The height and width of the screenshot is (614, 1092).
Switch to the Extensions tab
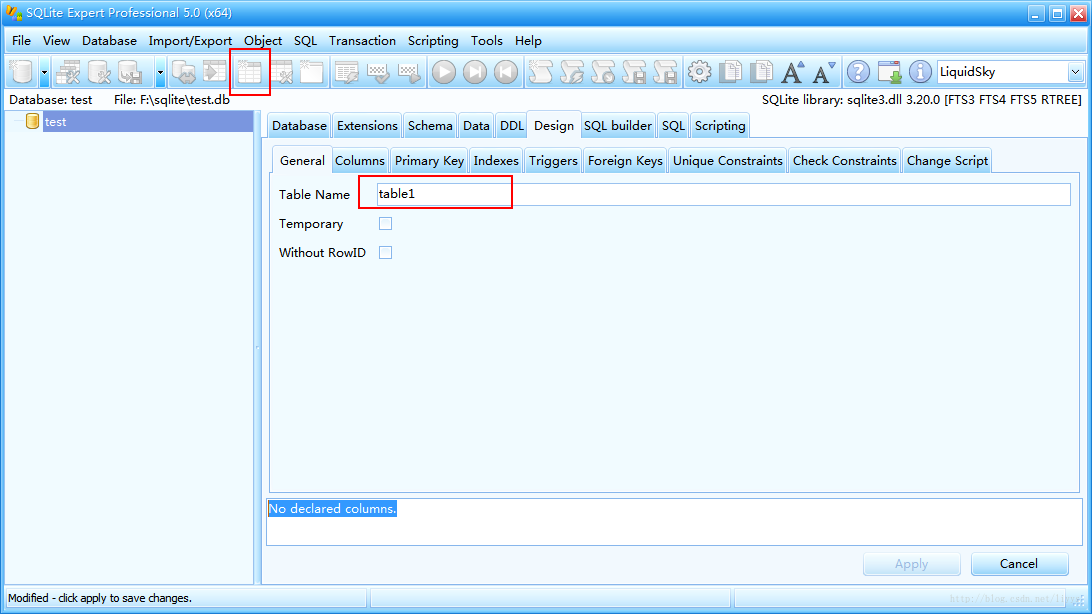(x=367, y=125)
